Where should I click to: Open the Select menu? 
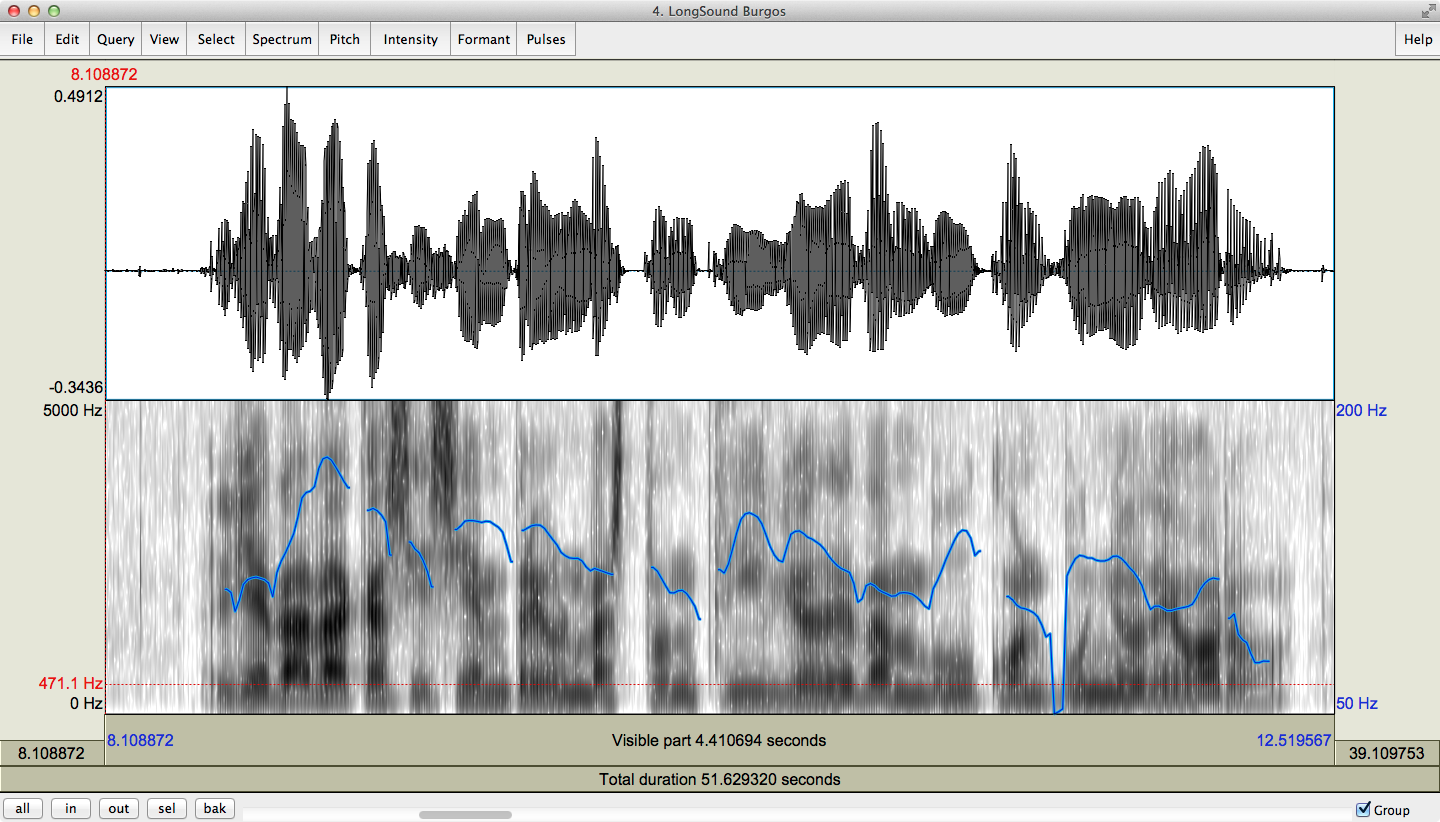[x=216, y=39]
